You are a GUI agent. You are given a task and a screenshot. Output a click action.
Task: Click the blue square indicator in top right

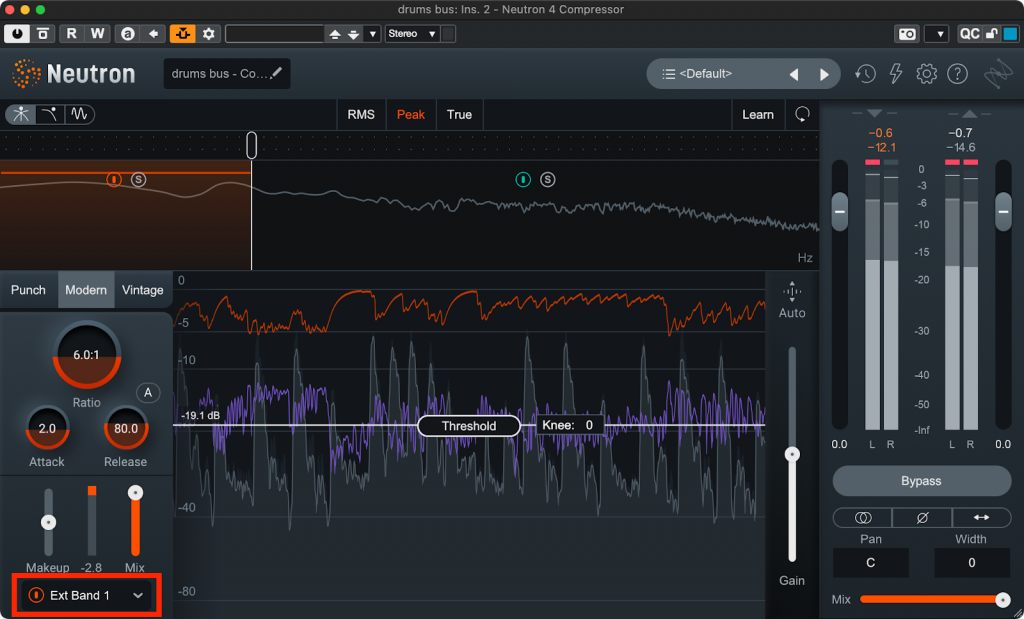click(1010, 34)
